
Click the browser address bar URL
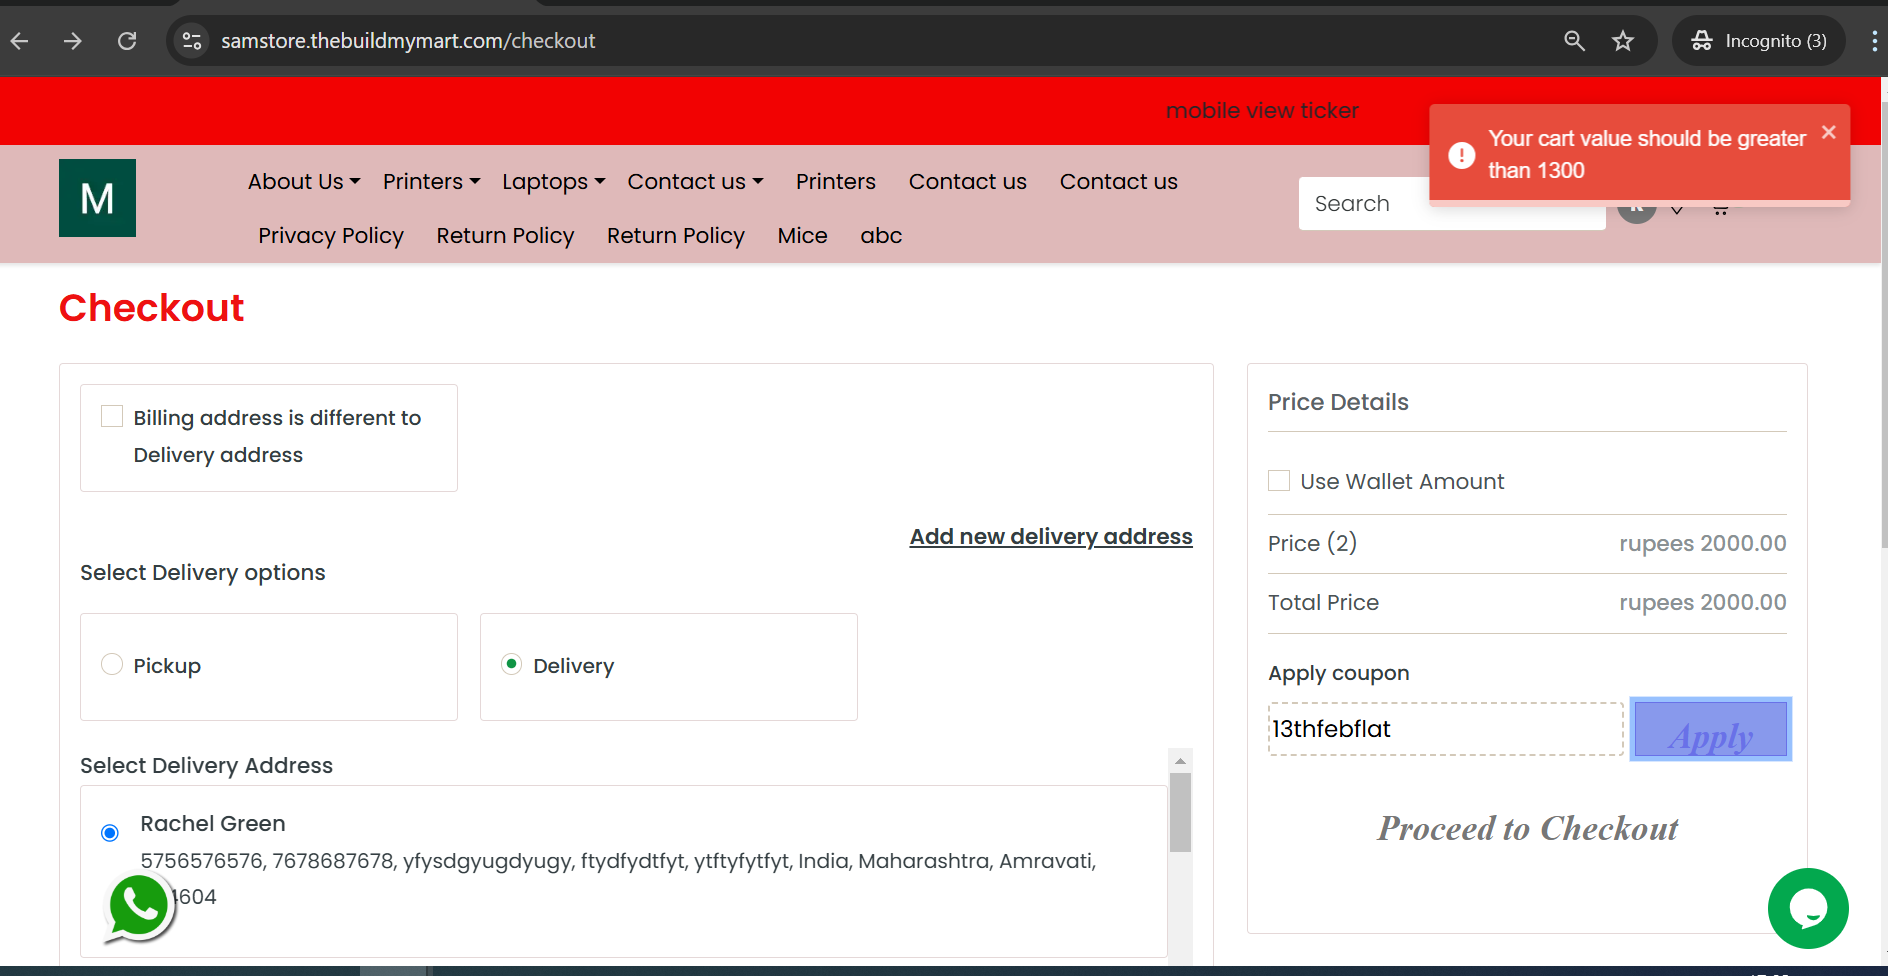[x=408, y=41]
